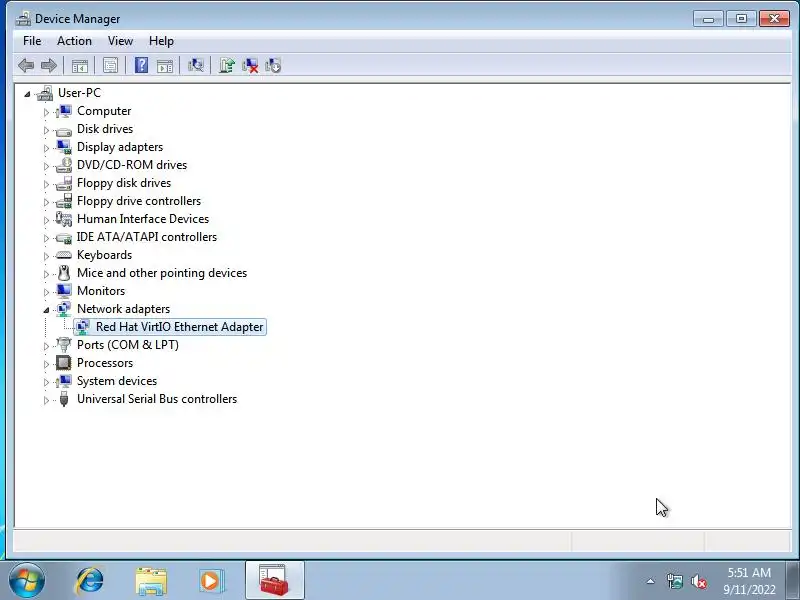Click the Device Manager taskbar button
Screen dimensions: 800x600
pos(274,581)
